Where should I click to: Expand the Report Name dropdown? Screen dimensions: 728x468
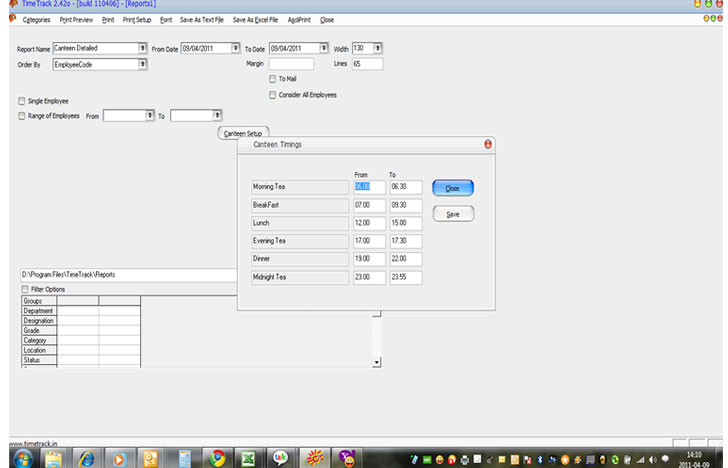tap(143, 48)
